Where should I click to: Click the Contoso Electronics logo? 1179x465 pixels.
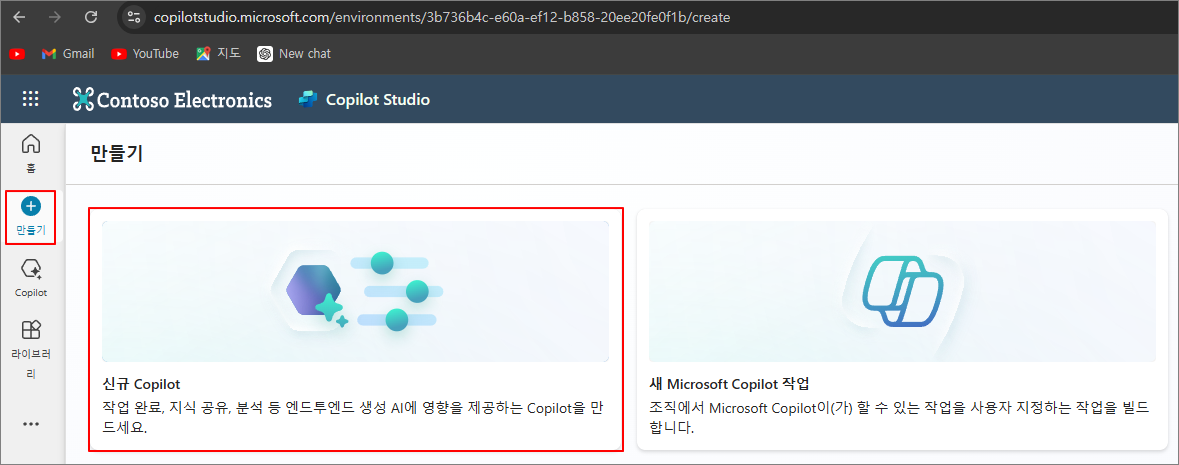[x=172, y=99]
